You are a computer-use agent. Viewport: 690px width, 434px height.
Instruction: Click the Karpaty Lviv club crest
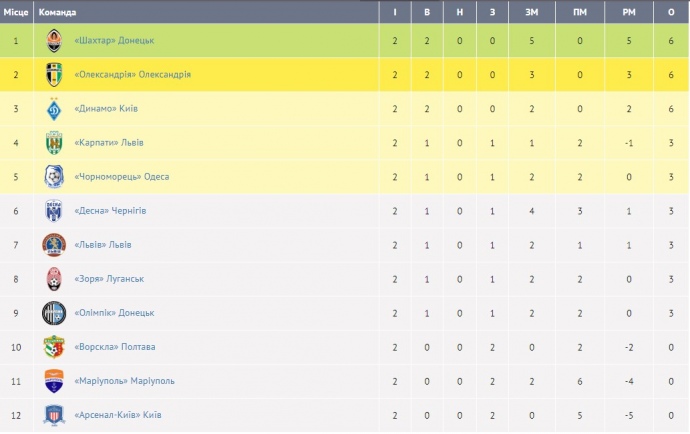pos(53,142)
